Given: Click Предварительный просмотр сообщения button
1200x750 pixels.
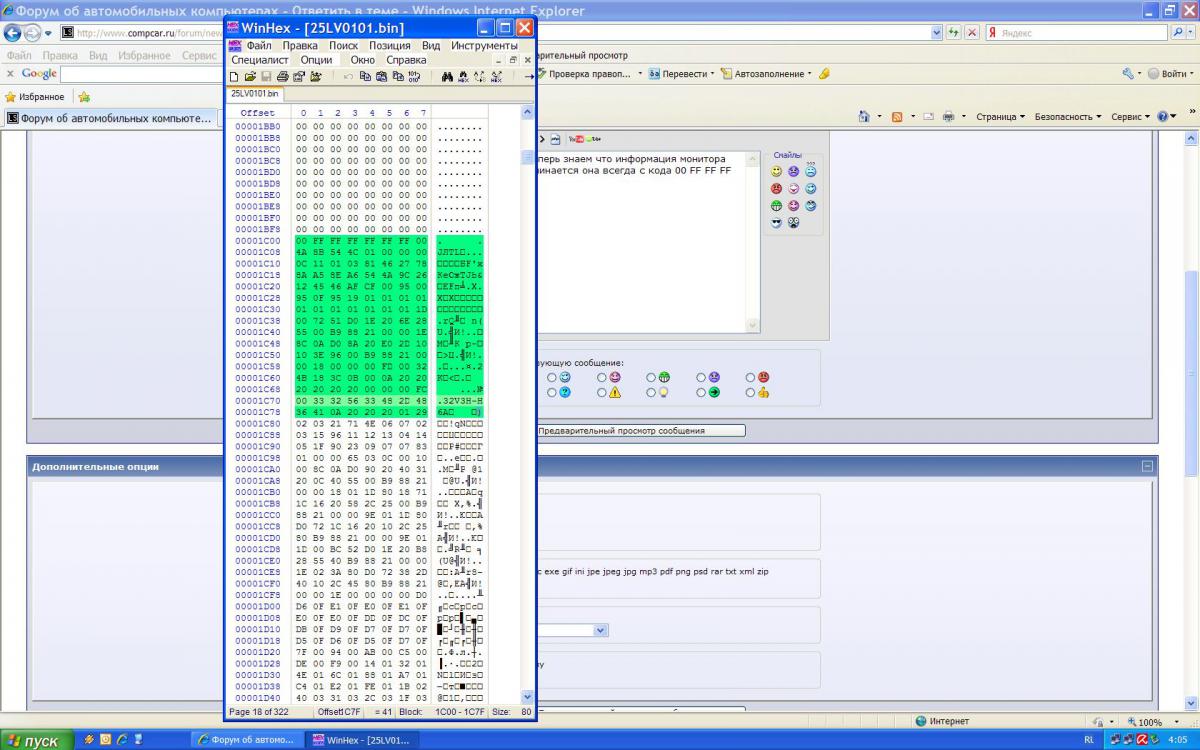Looking at the screenshot, I should click(640, 431).
